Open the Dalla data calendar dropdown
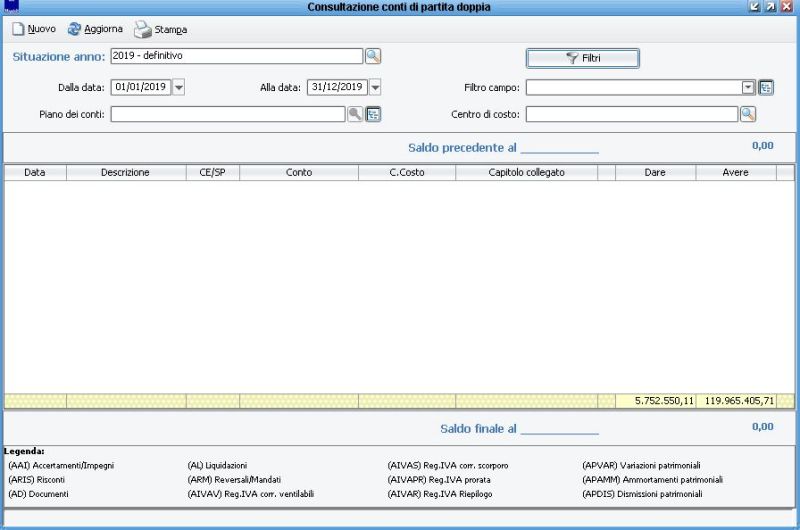 pyautogui.click(x=179, y=87)
